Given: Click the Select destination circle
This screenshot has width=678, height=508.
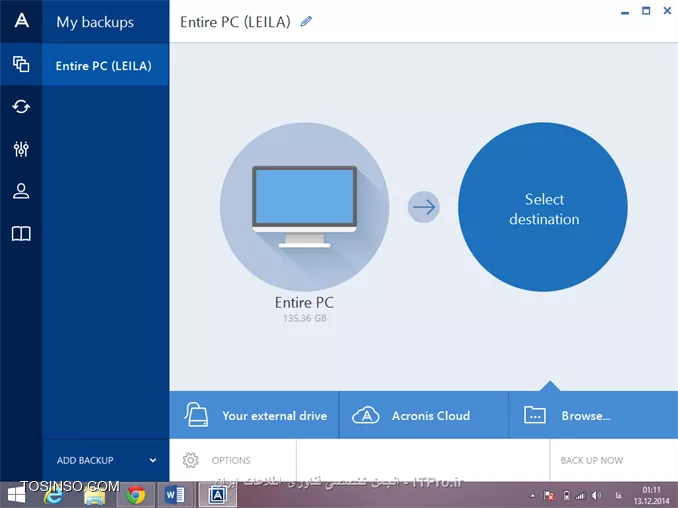Looking at the screenshot, I should [x=543, y=207].
